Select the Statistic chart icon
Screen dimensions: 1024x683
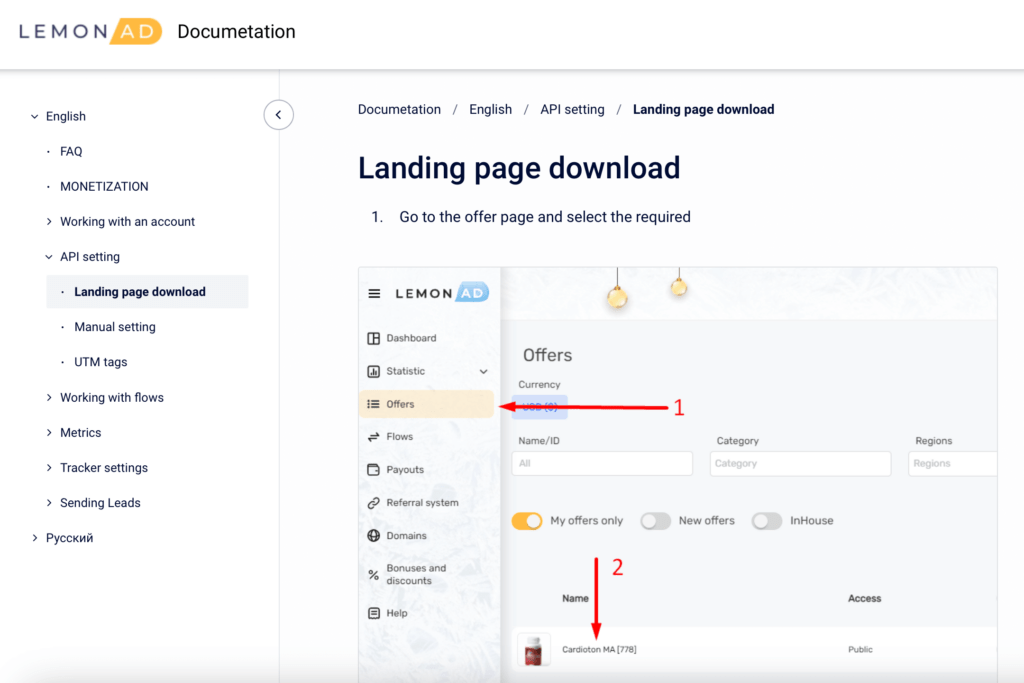point(374,371)
